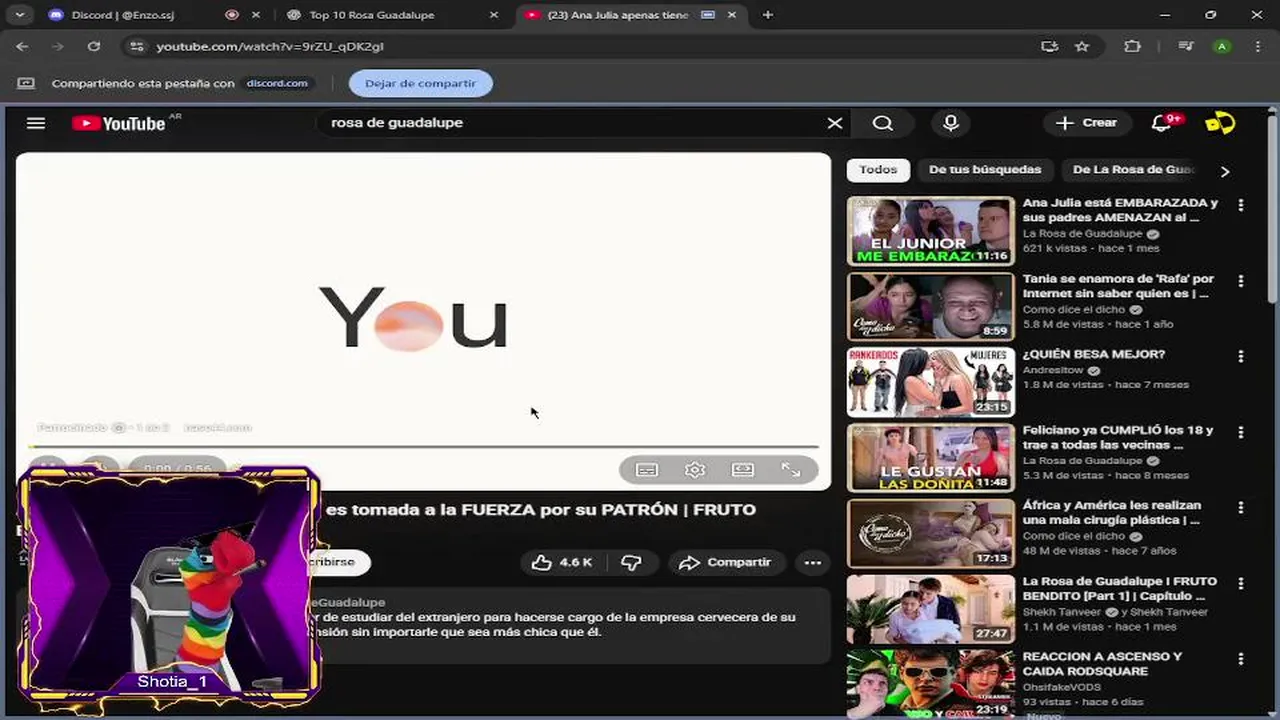
Task: Open options for REACCION A ASCENSO video
Action: coord(1241,658)
